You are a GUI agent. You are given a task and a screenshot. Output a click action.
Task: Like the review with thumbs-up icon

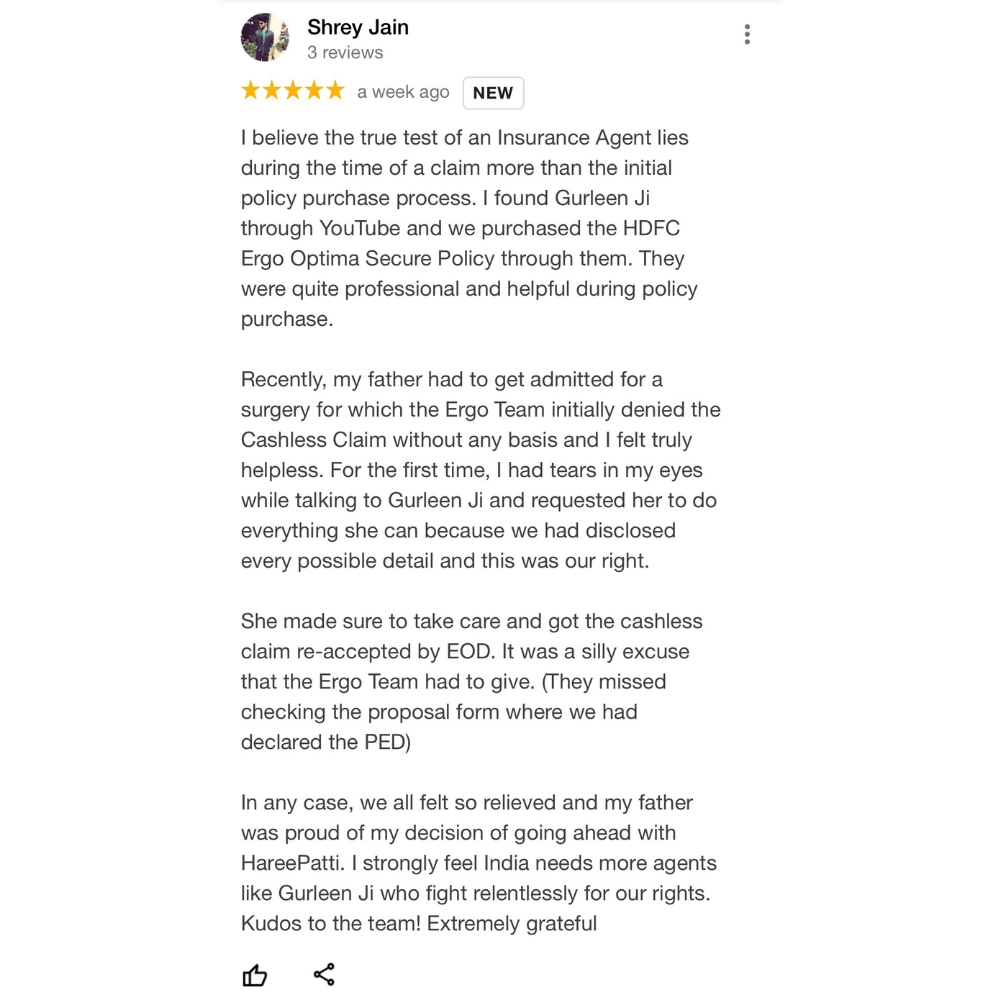pos(255,975)
